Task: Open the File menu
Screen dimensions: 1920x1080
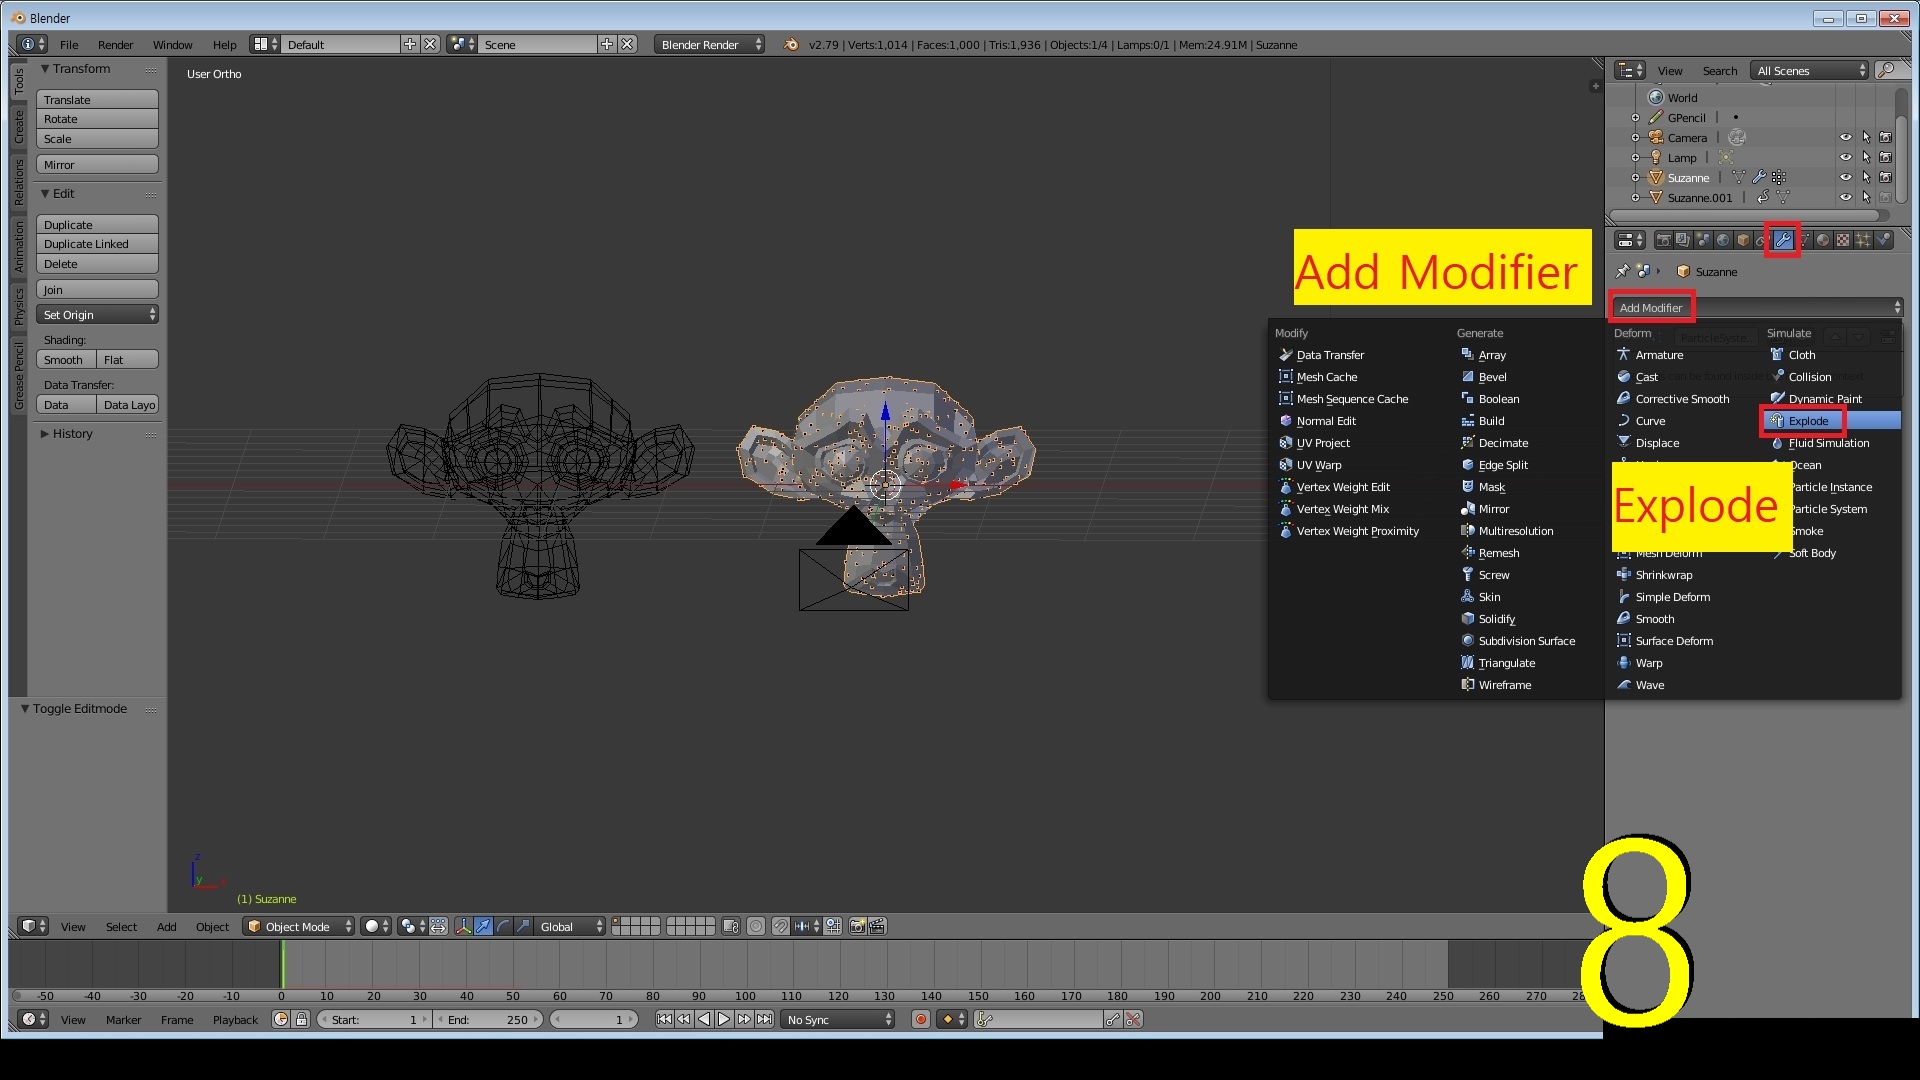Action: tap(69, 44)
